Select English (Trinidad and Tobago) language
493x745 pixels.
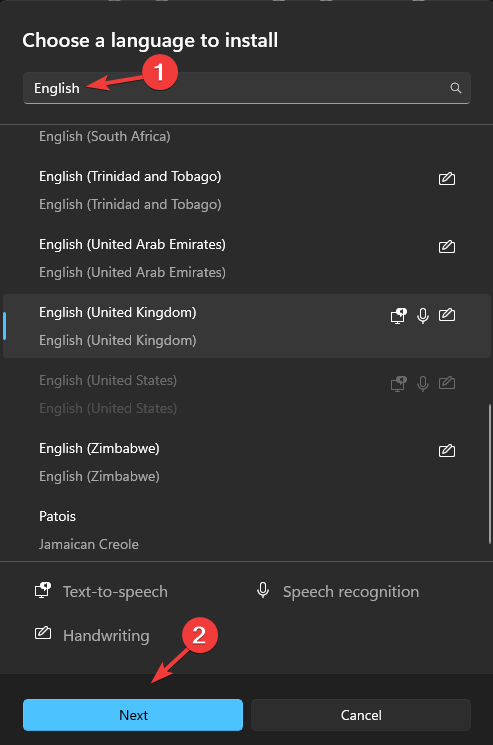click(246, 191)
